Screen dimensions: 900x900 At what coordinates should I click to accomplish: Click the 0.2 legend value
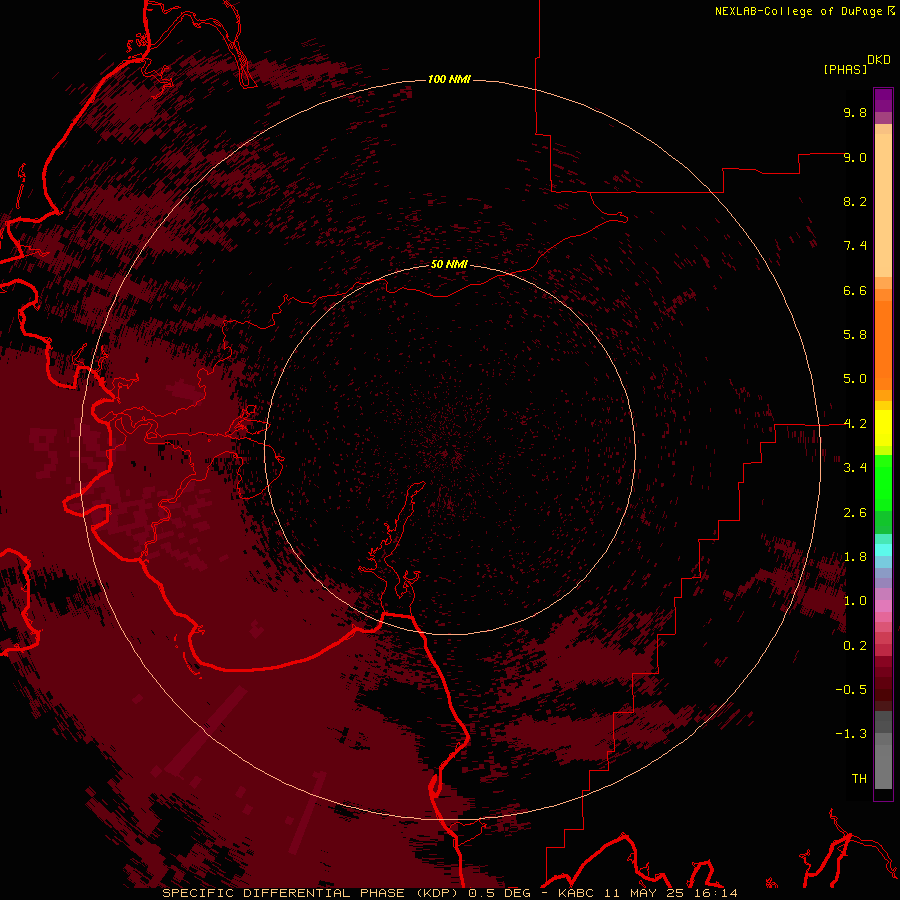point(855,646)
